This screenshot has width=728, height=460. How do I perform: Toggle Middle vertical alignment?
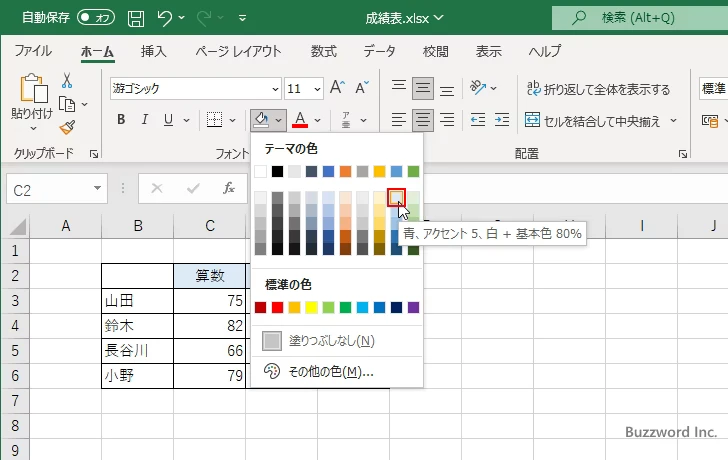422,88
